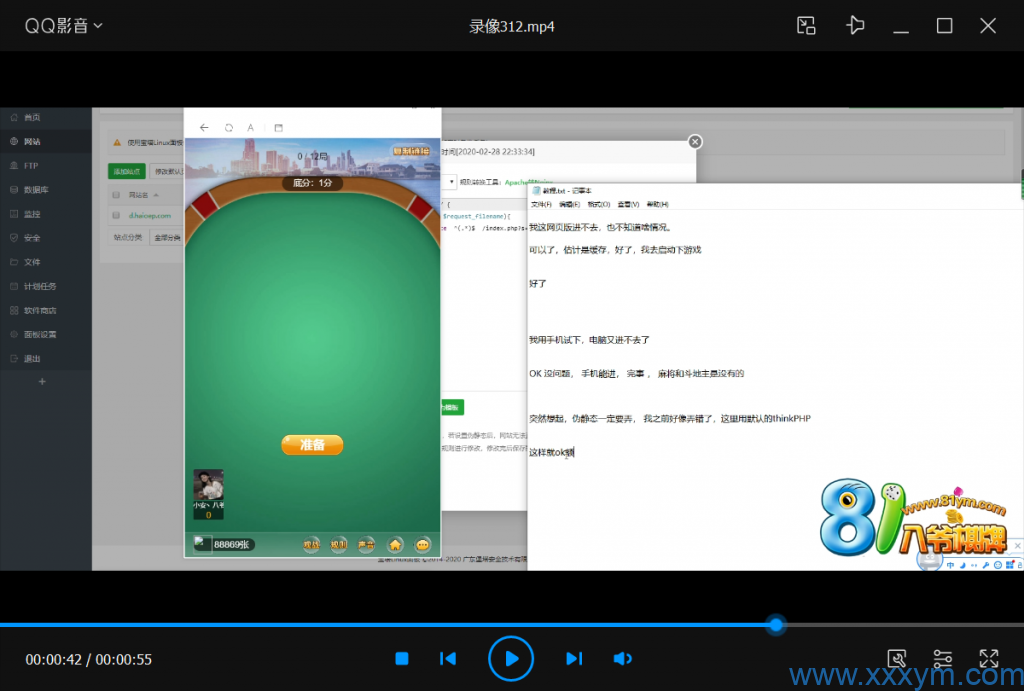The image size is (1024, 691).
Task: Select 网站 in the left sidebar
Action: (x=32, y=141)
